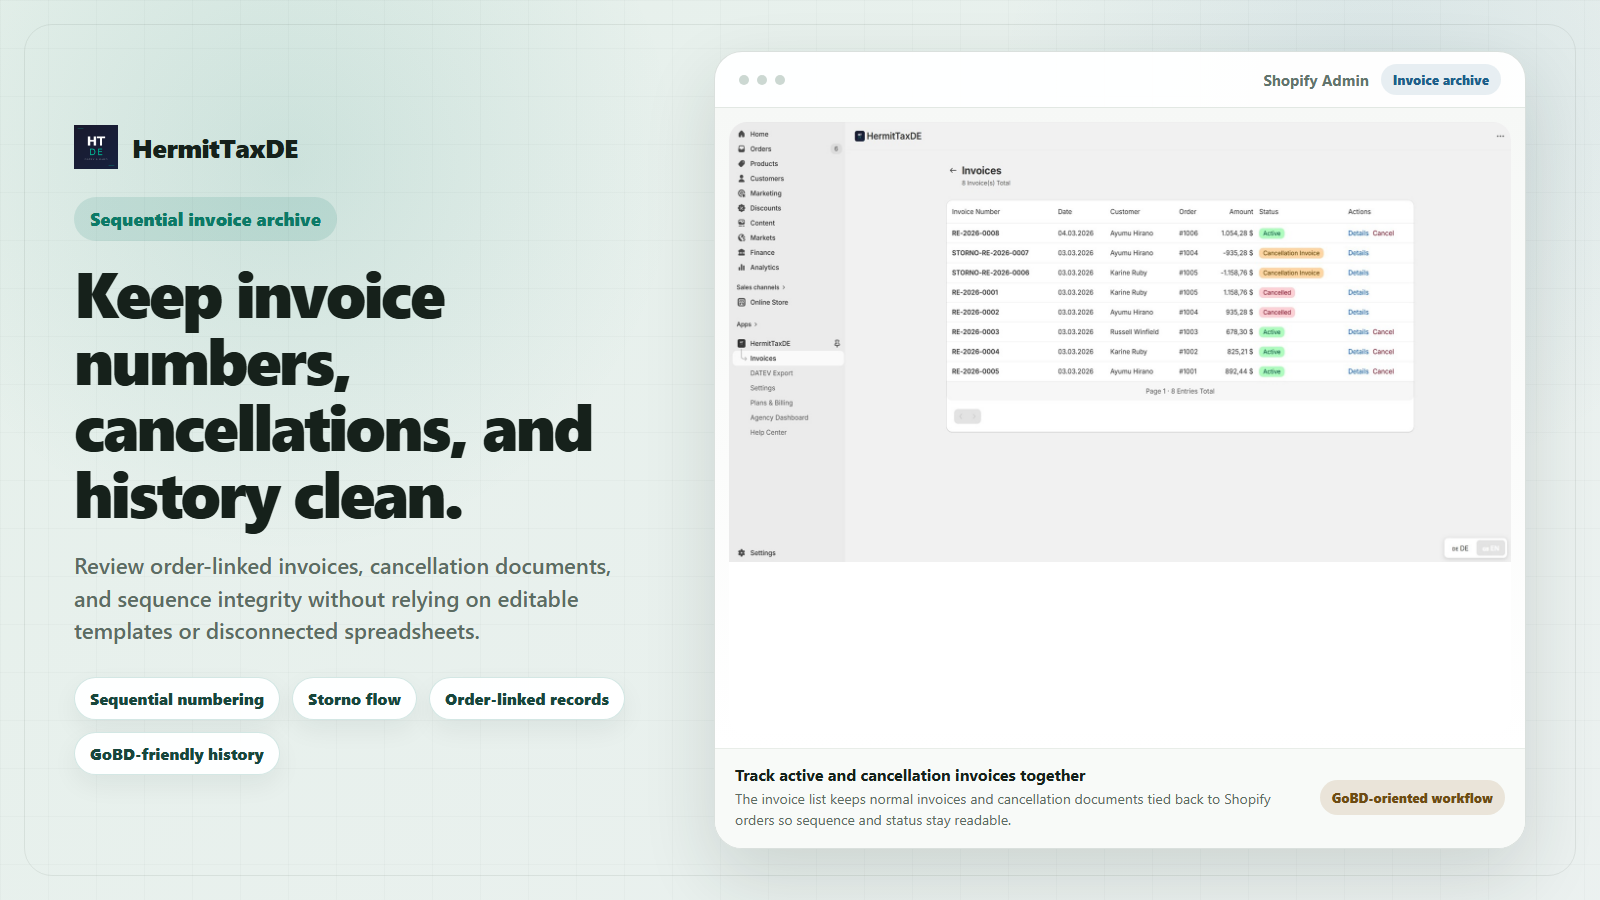
Task: Click the Invoice Number column header
Action: click(976, 212)
